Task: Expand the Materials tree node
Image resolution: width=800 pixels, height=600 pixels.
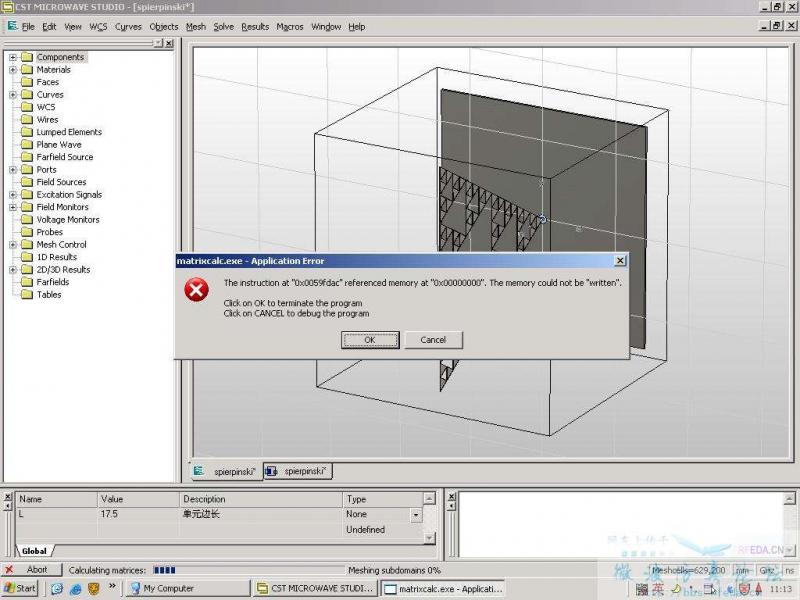Action: [13, 70]
